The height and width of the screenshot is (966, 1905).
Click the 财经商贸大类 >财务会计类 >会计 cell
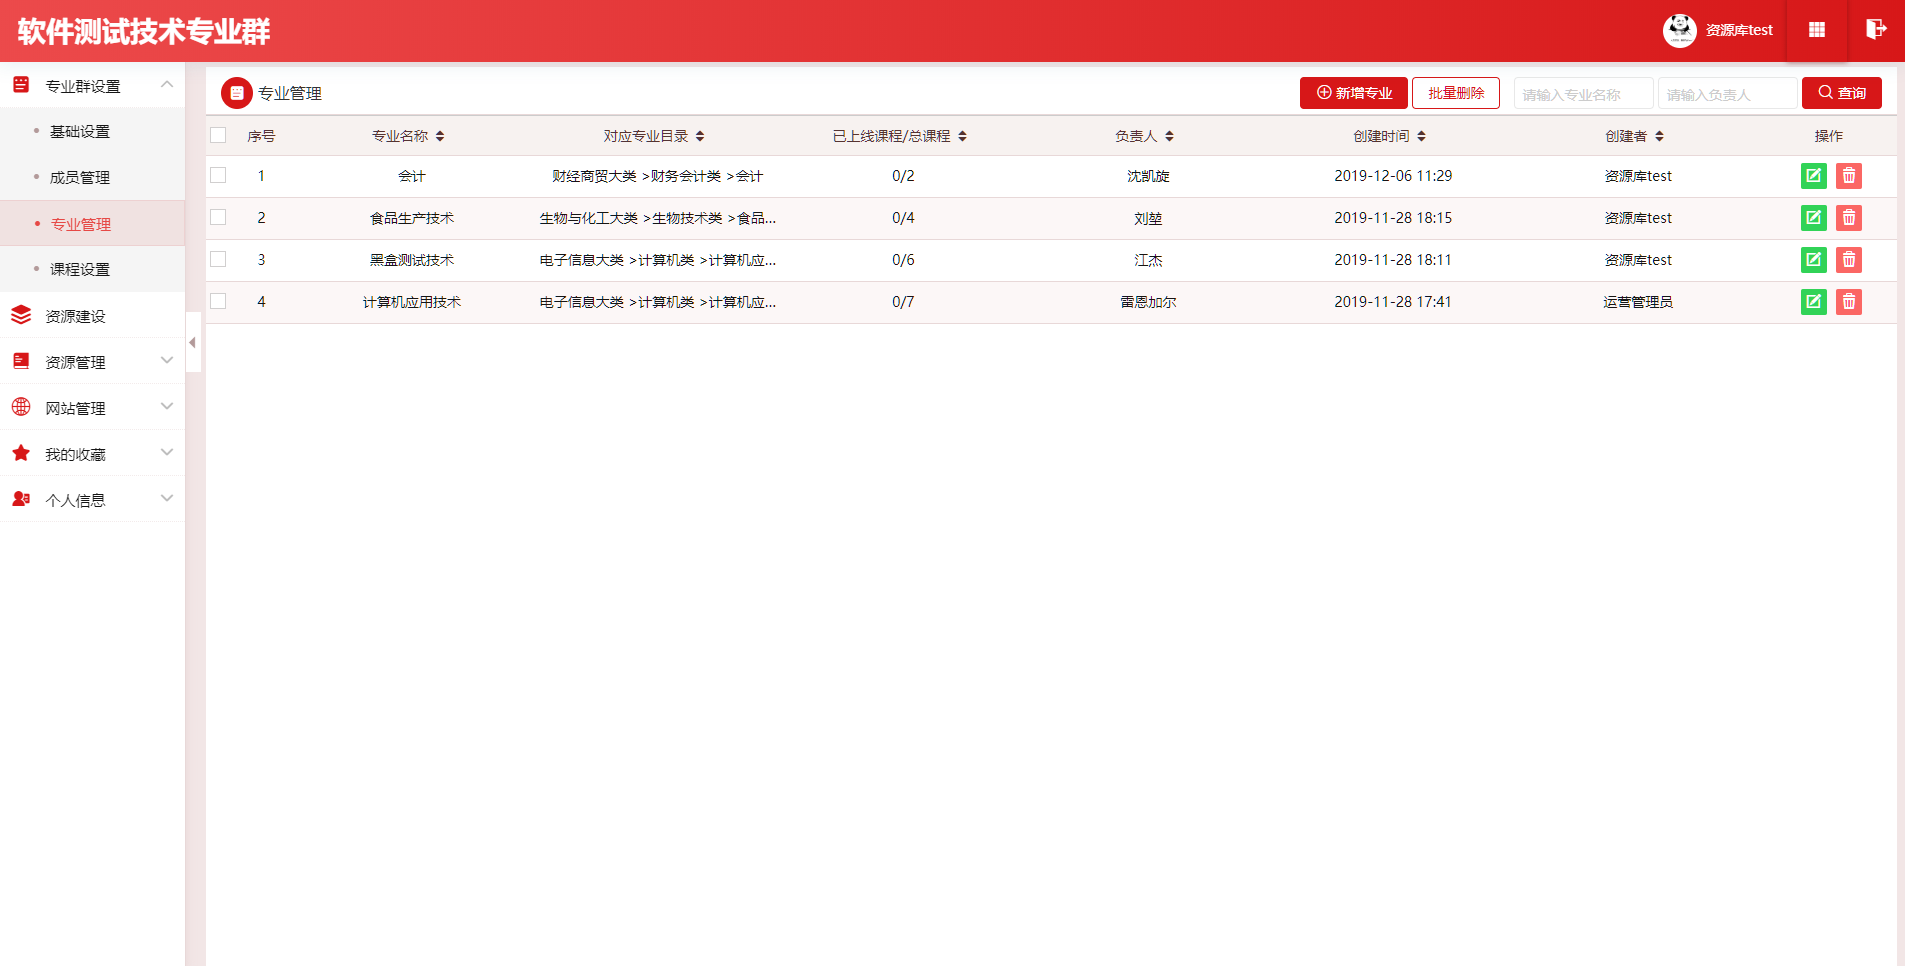658,176
